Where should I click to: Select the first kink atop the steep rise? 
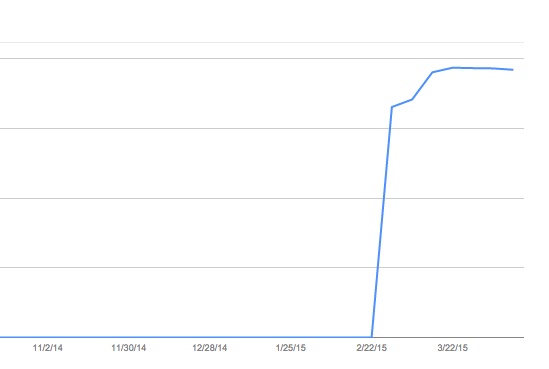tap(392, 107)
